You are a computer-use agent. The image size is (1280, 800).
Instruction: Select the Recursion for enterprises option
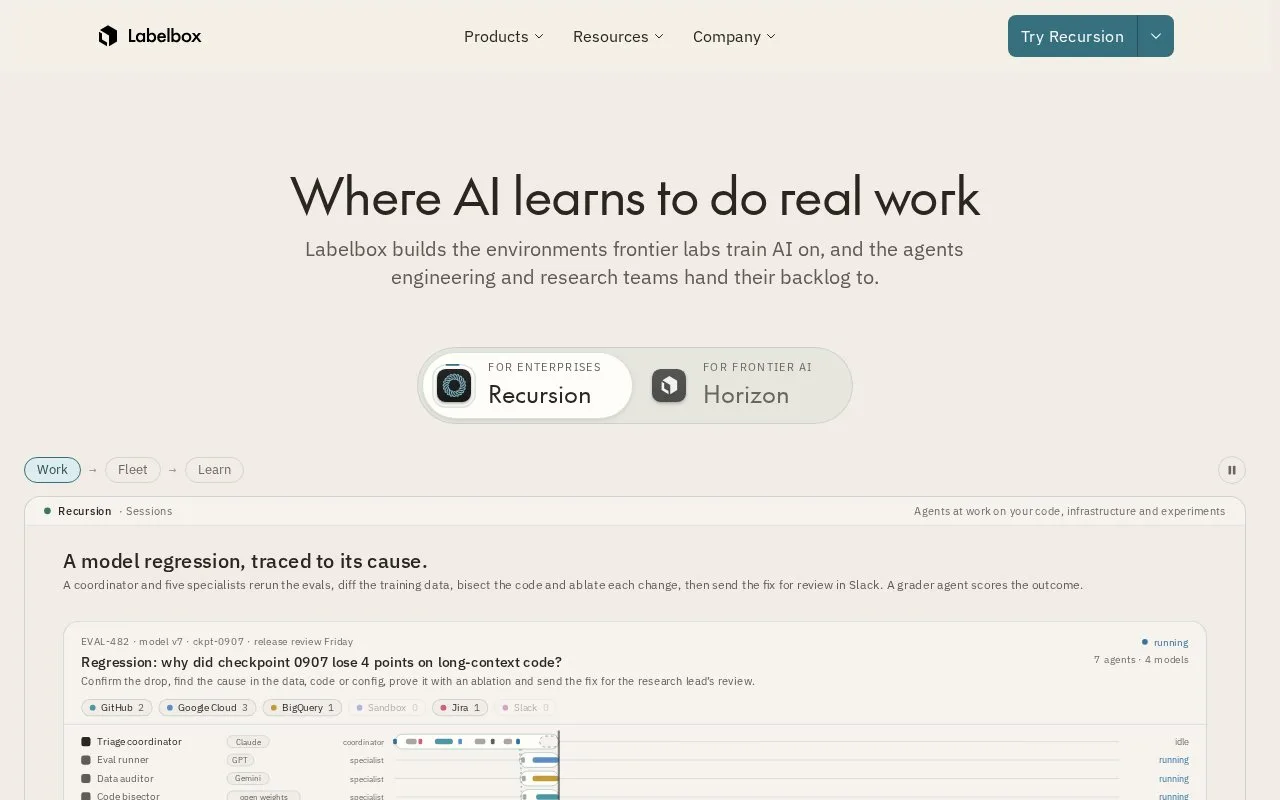coord(528,385)
